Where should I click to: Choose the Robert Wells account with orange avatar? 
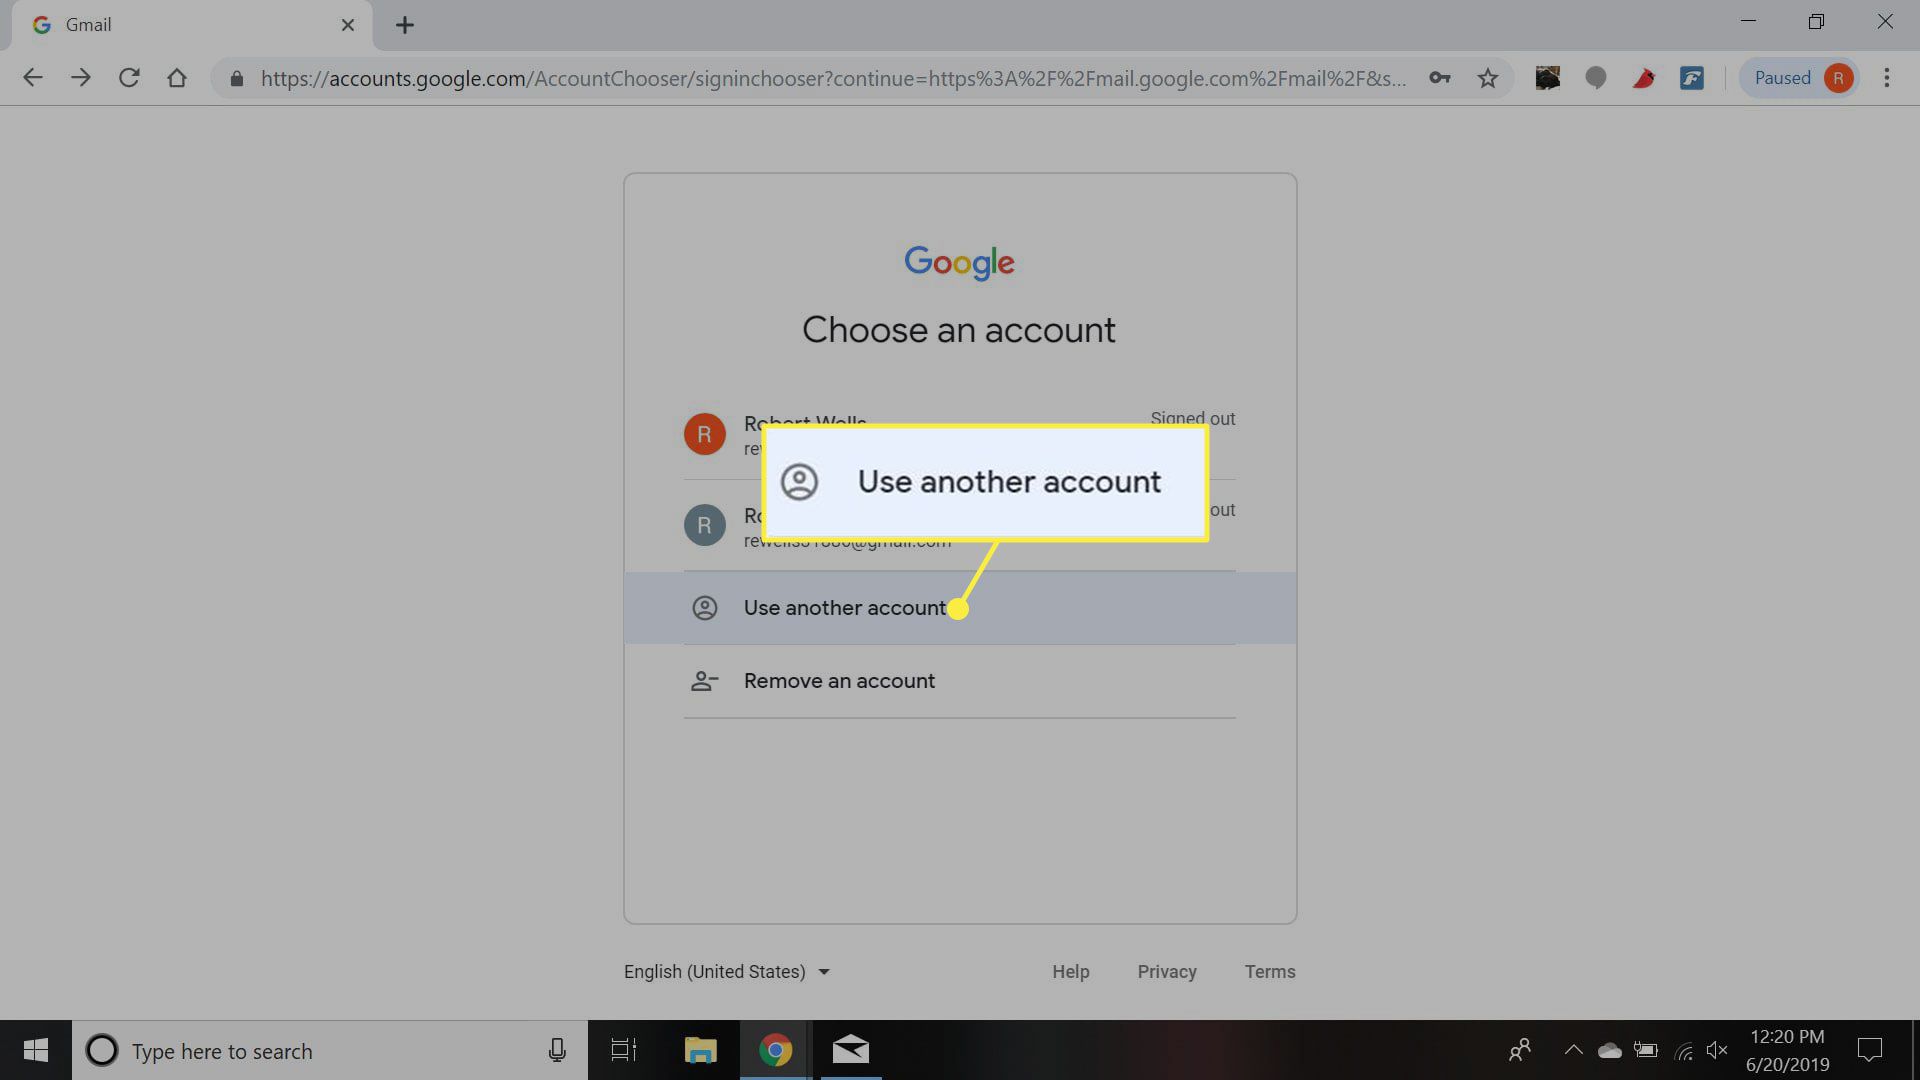point(960,434)
